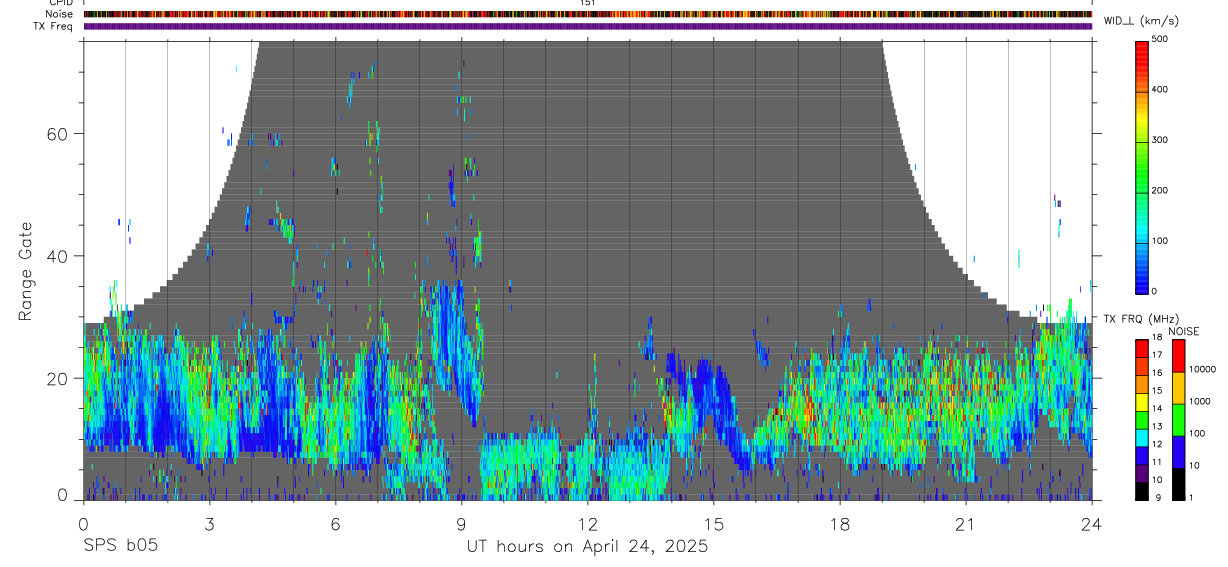Click the 40 range gate tick label
The height and width of the screenshot is (567, 1228).
62,256
